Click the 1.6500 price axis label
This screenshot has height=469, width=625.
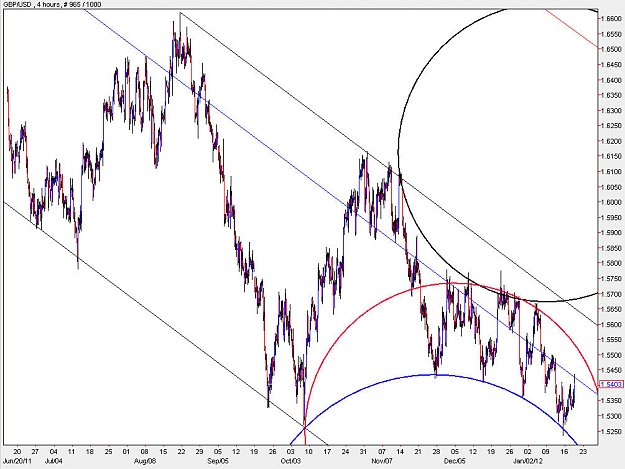click(612, 49)
